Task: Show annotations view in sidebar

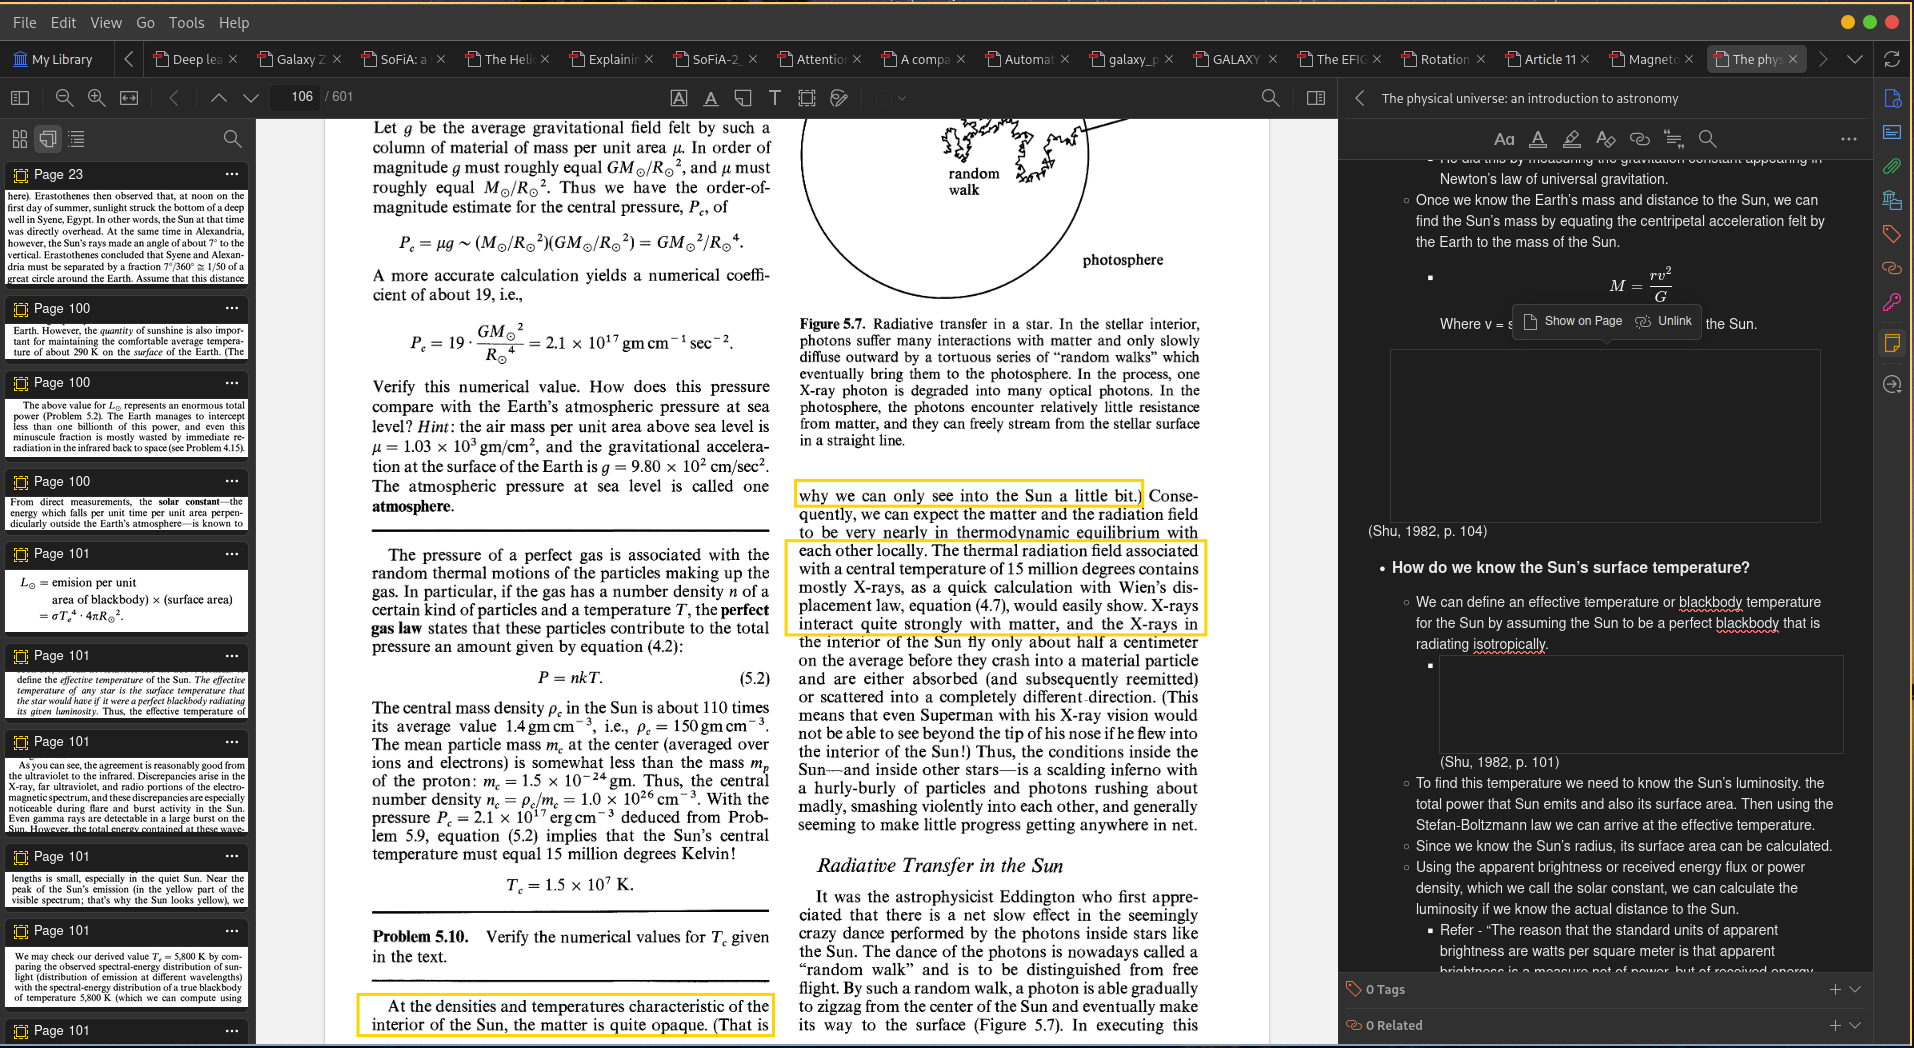Action: pos(48,139)
